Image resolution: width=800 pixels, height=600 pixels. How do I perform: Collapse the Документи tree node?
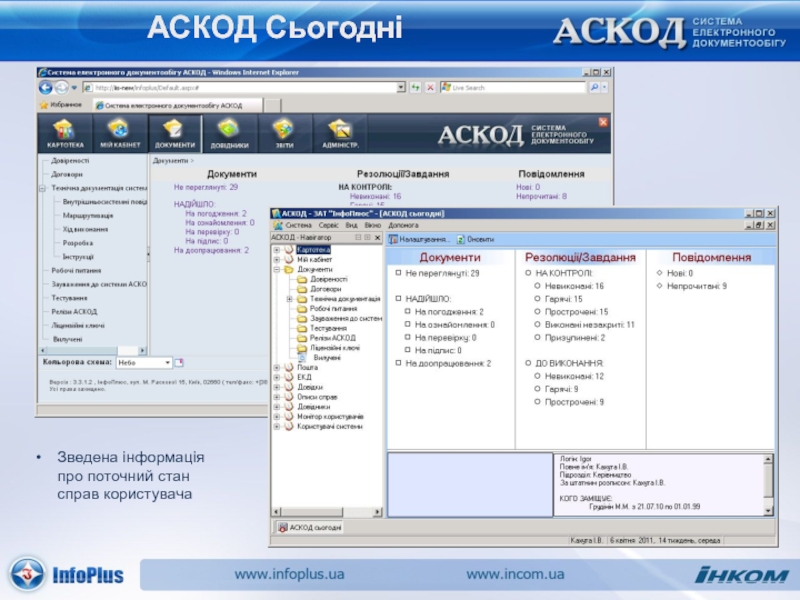point(277,269)
